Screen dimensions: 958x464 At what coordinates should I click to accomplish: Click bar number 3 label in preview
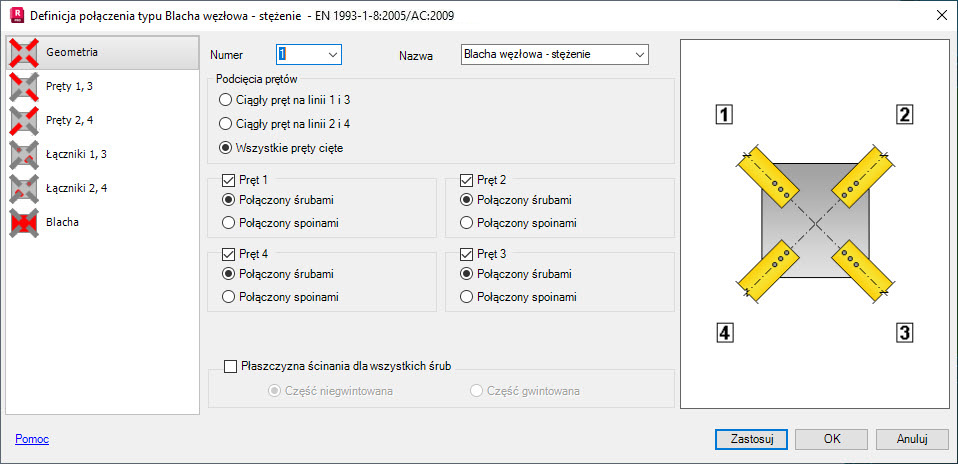pos(904,333)
